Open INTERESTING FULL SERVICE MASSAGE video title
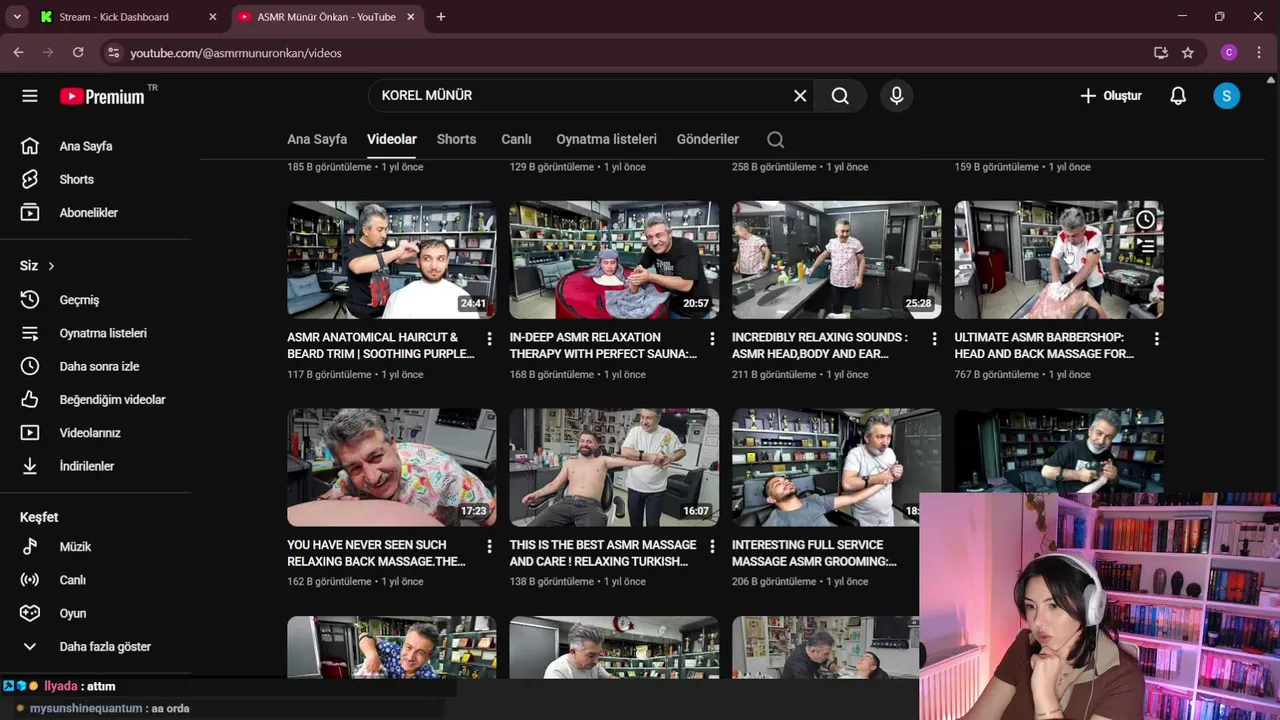Viewport: 1280px width, 720px height. pyautogui.click(x=814, y=553)
